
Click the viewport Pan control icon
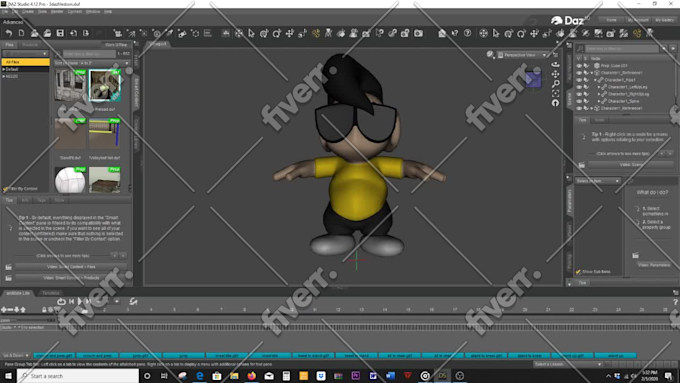pos(555,74)
